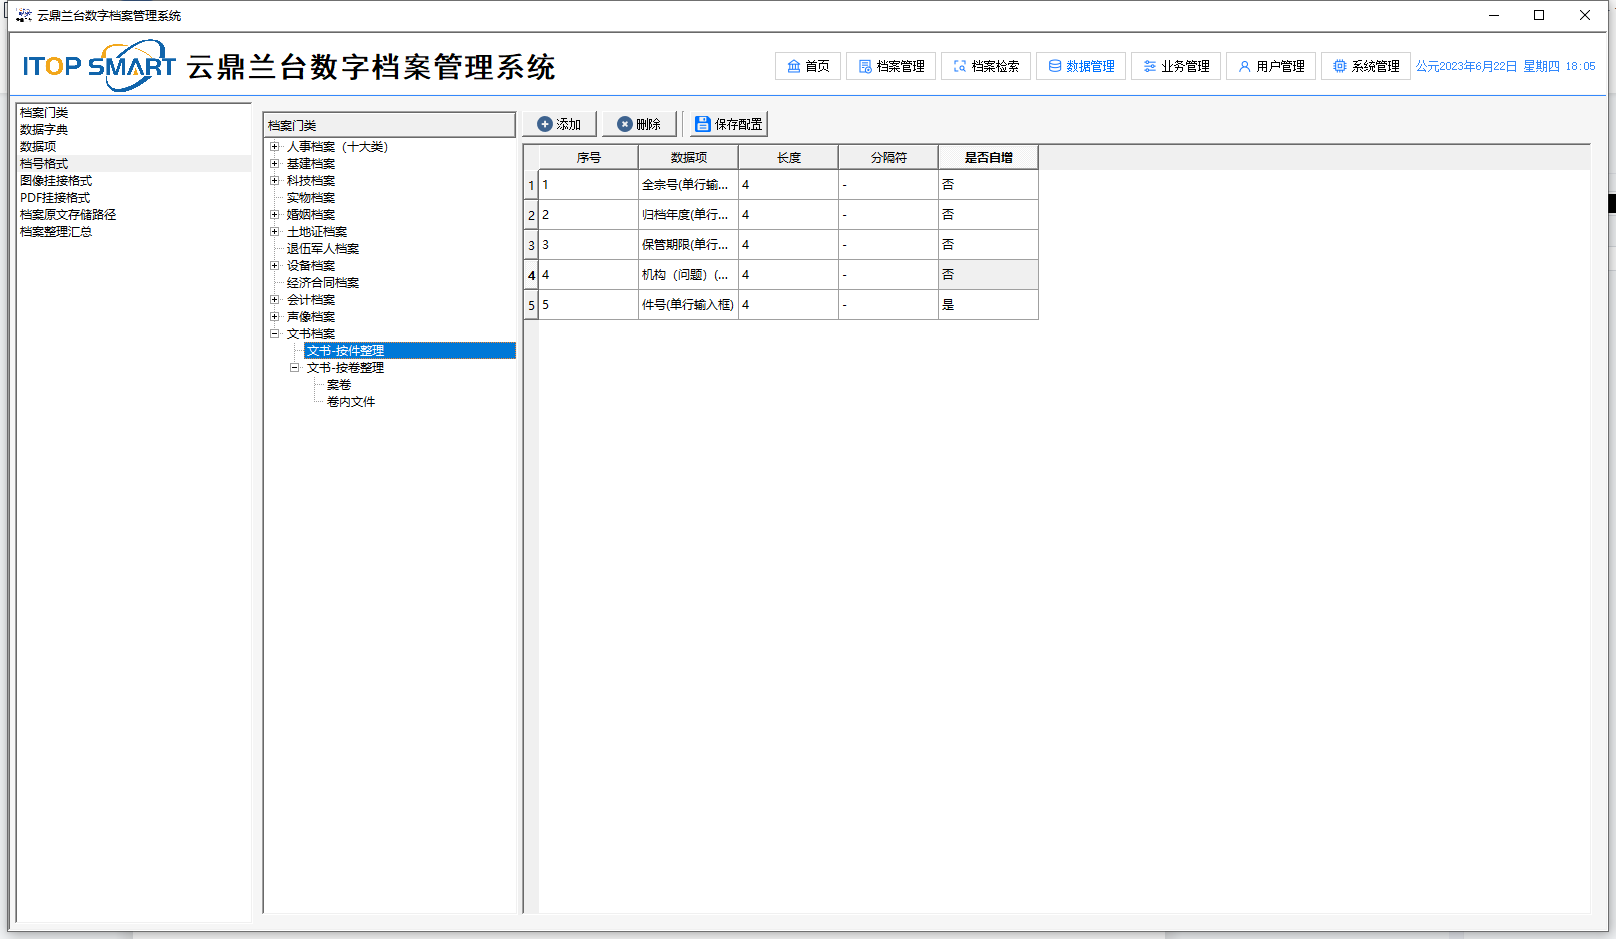The image size is (1616, 939).
Task: Click the save disk icon on 保存配置
Action: (703, 124)
